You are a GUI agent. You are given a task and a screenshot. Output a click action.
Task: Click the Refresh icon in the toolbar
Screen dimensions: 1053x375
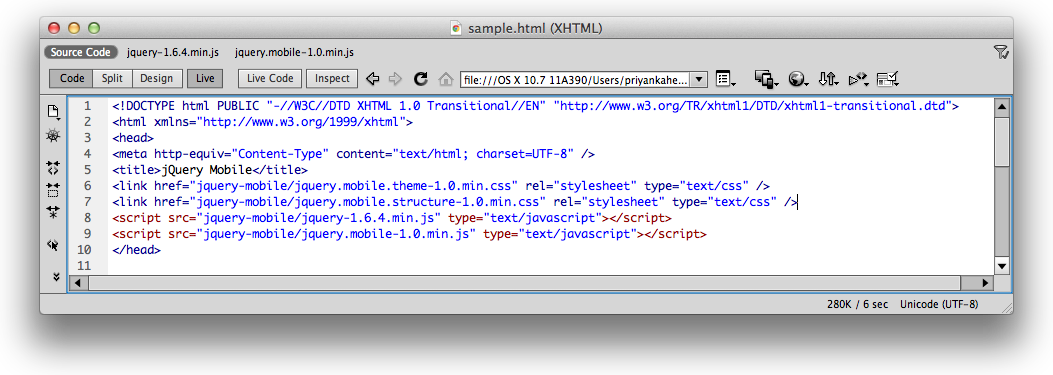coord(421,79)
